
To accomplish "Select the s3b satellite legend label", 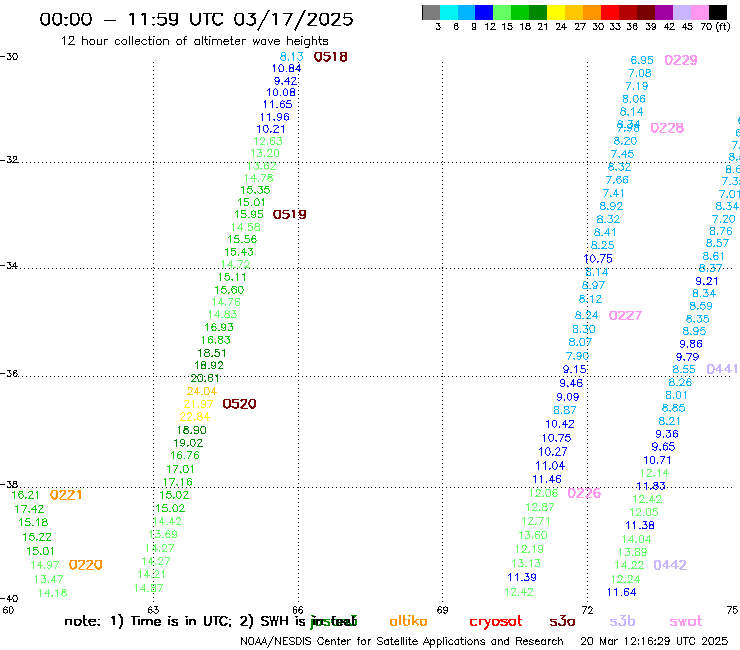I will click(622, 621).
